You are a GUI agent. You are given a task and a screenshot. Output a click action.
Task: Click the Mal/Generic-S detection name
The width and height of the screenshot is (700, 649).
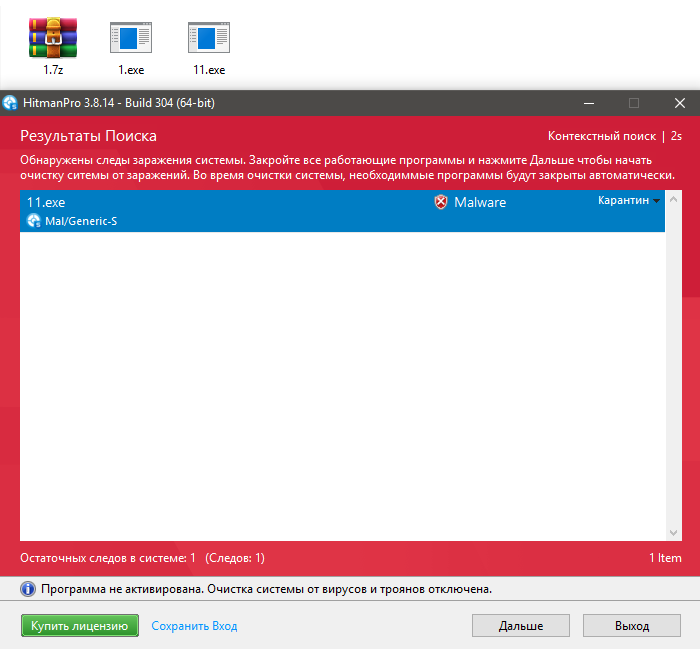click(x=81, y=221)
